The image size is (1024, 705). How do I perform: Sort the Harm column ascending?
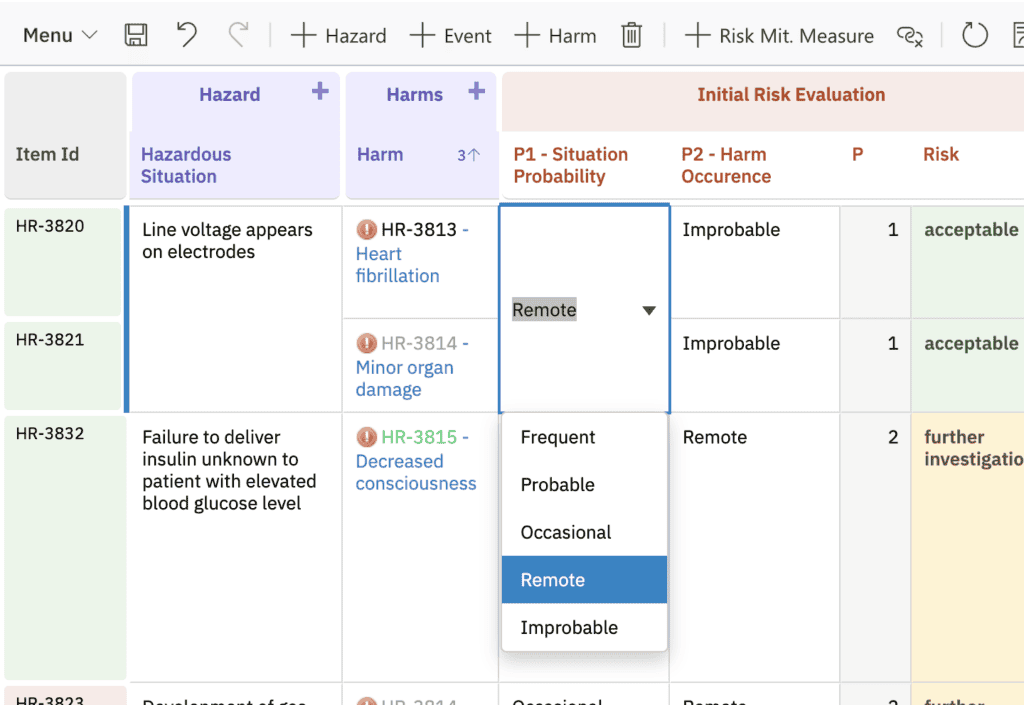(x=468, y=155)
